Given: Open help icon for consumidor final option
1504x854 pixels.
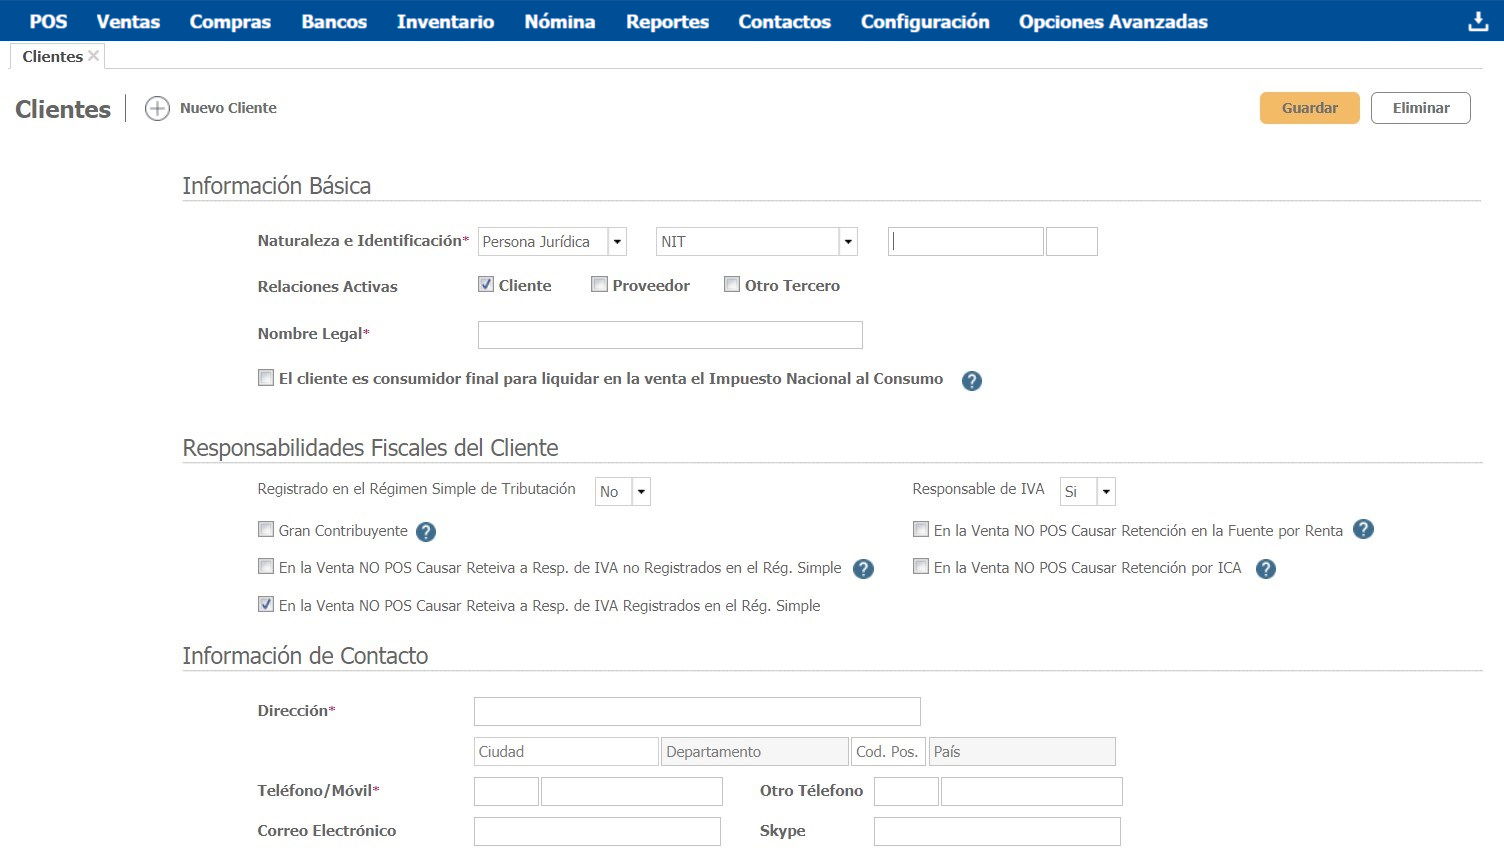Looking at the screenshot, I should (971, 380).
